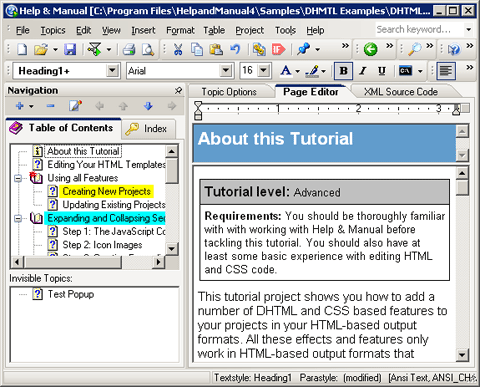Open the Table menu
Viewport: 480px width, 387px height.
coord(214,30)
